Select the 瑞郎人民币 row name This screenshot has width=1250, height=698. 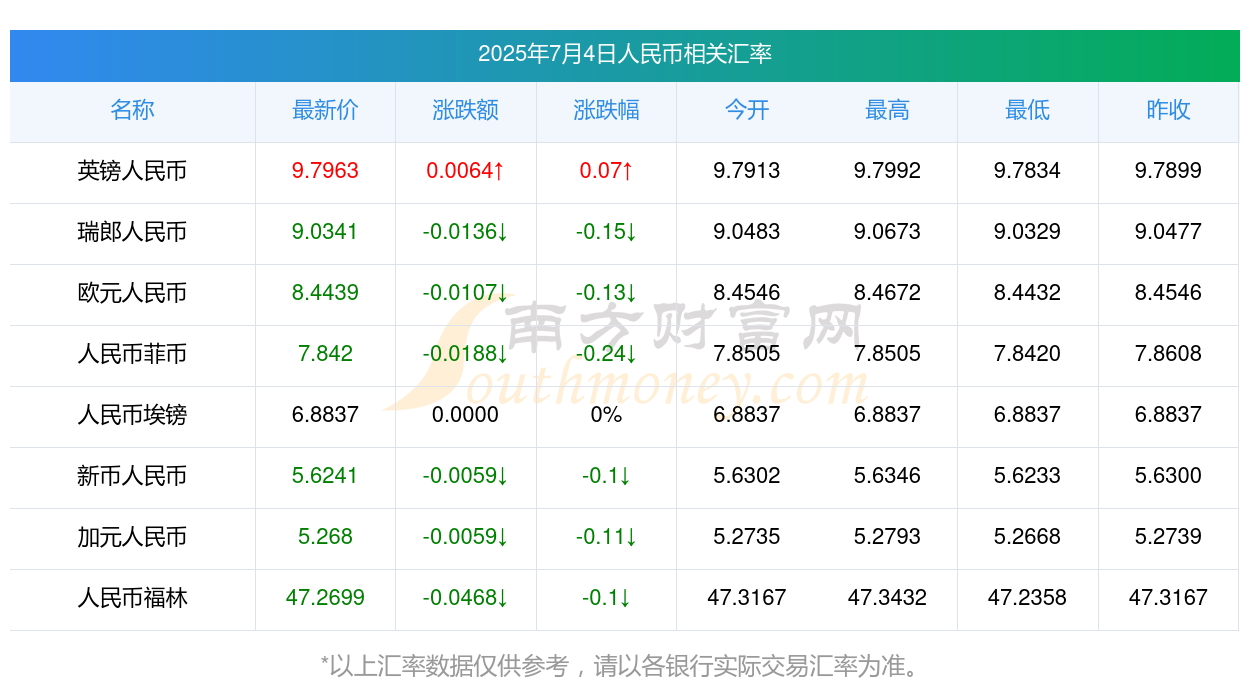pos(132,232)
